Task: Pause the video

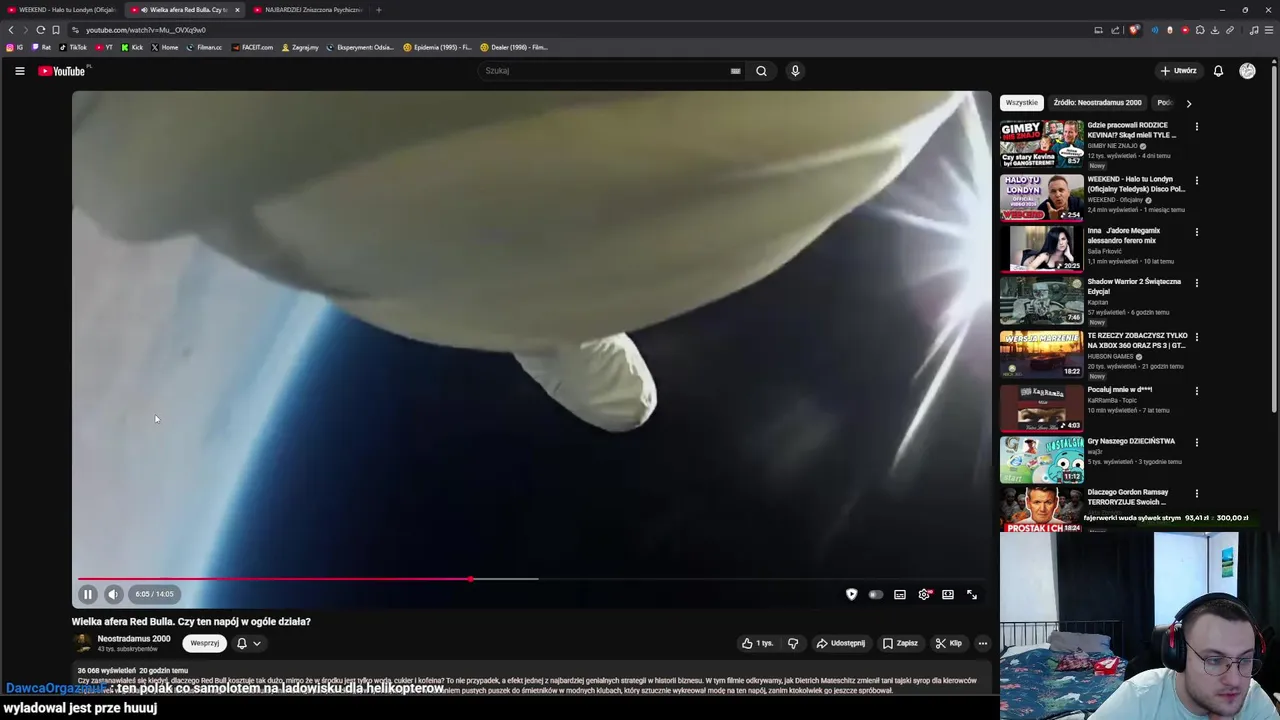Action: [x=88, y=594]
